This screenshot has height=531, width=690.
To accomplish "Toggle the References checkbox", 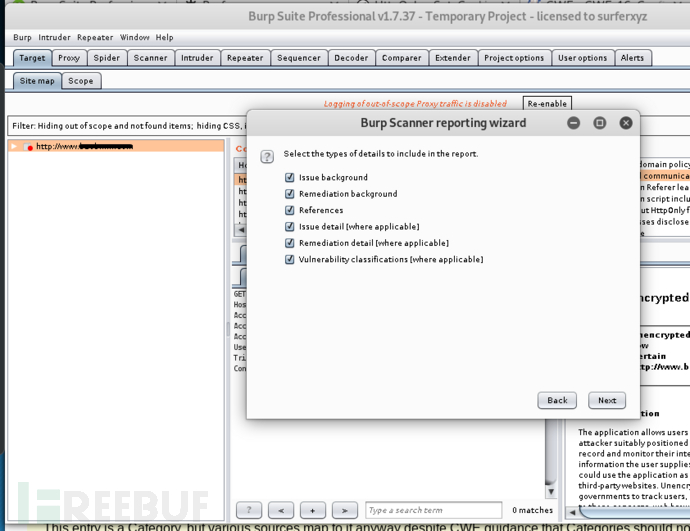I will pyautogui.click(x=289, y=210).
